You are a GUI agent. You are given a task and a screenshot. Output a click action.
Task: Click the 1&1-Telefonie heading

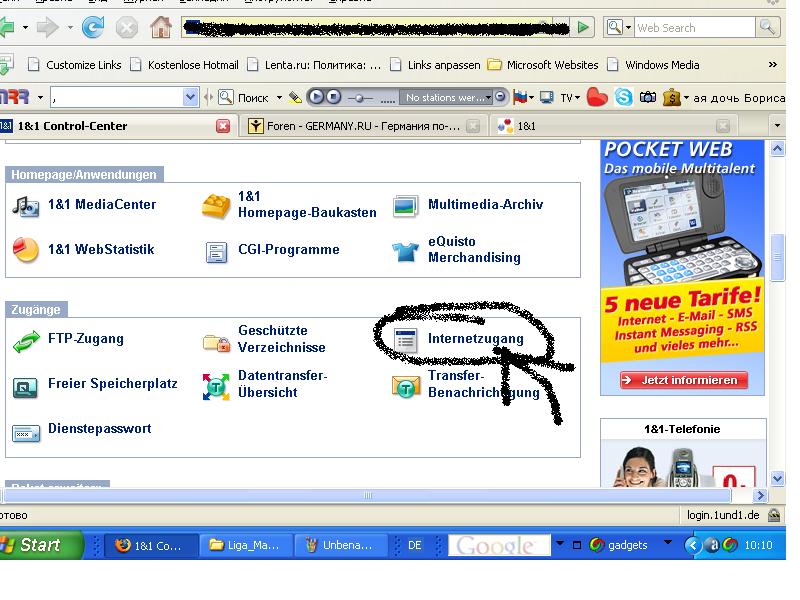[x=682, y=429]
